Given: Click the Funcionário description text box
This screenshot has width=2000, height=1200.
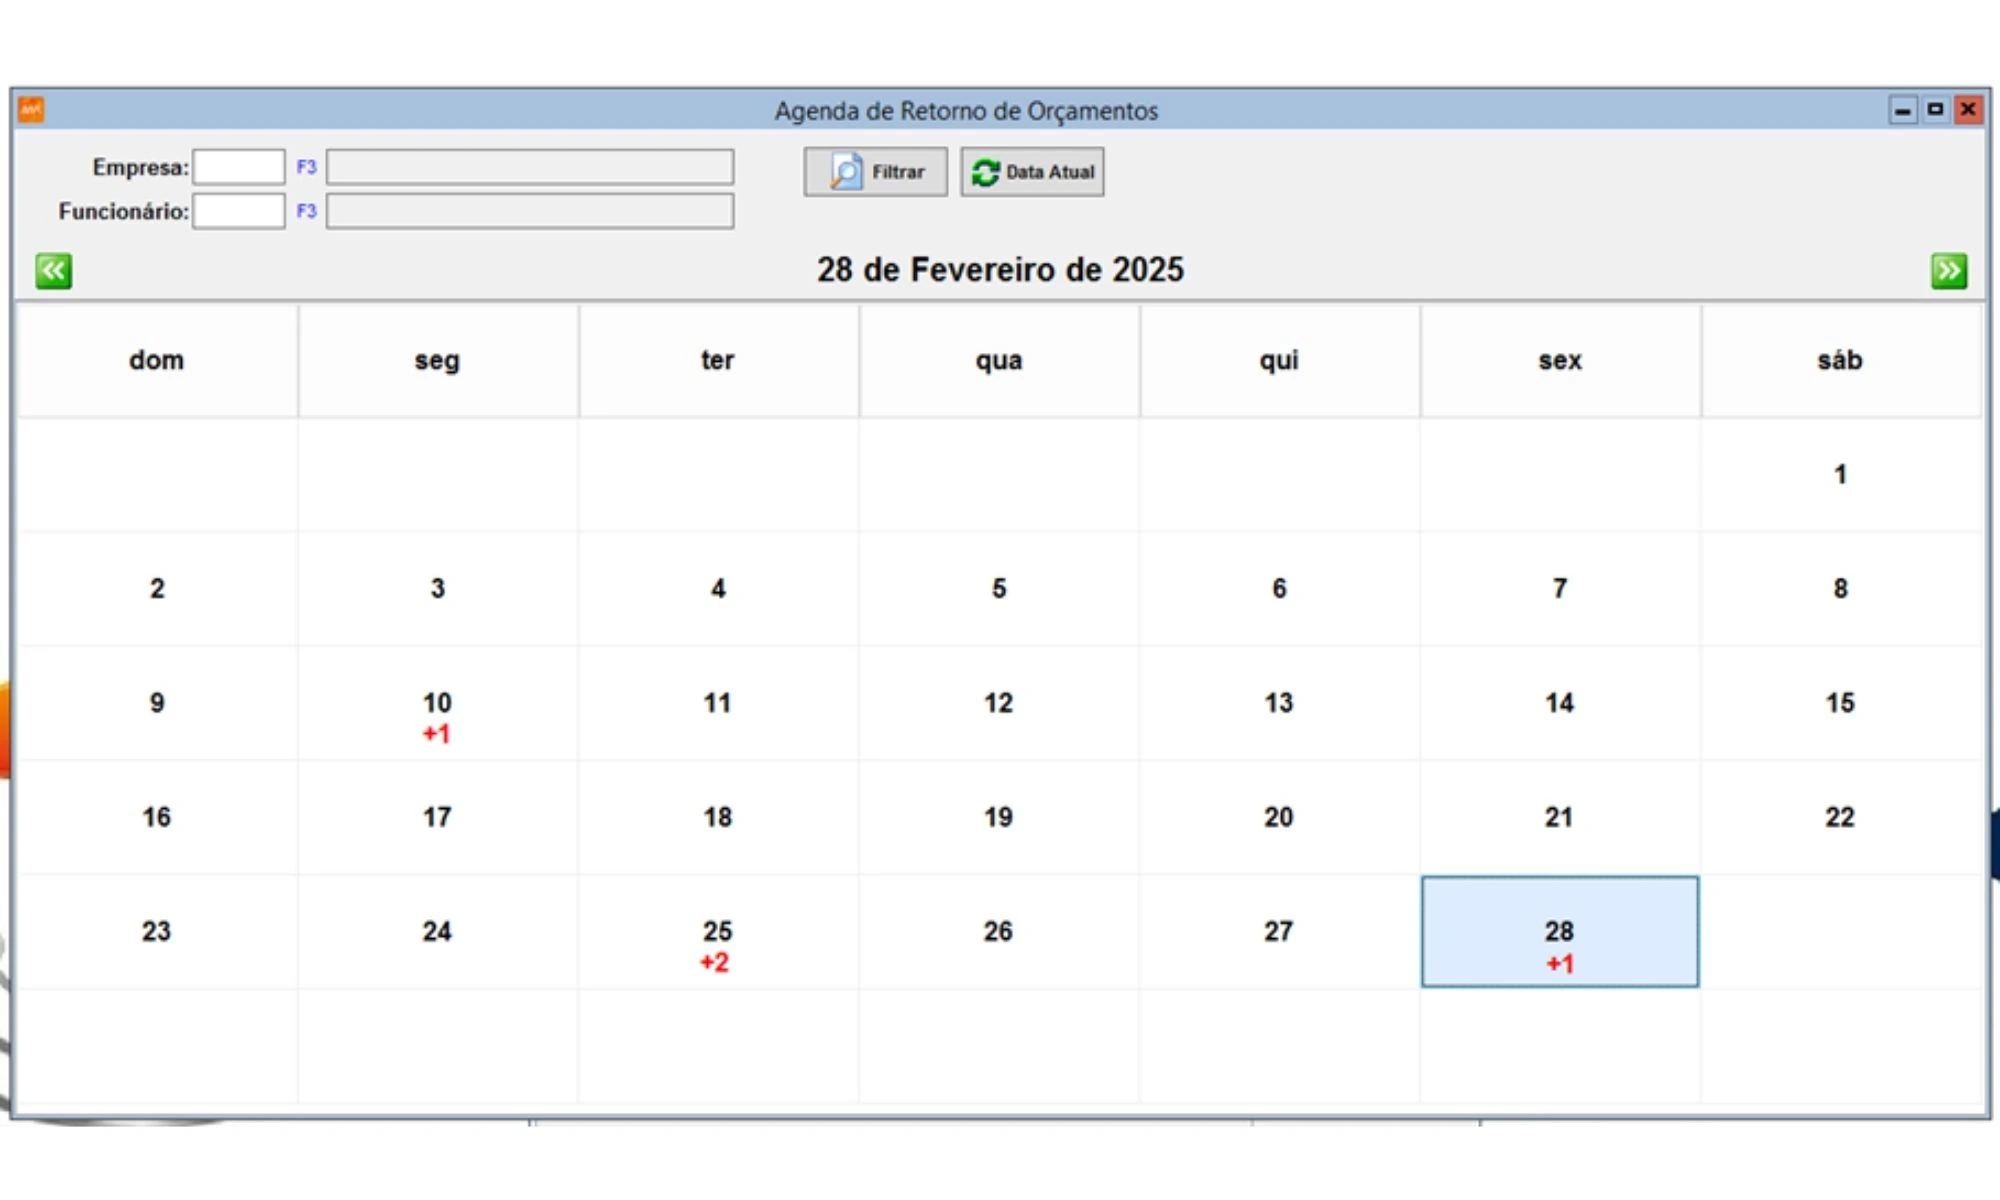Looking at the screenshot, I should tap(529, 211).
